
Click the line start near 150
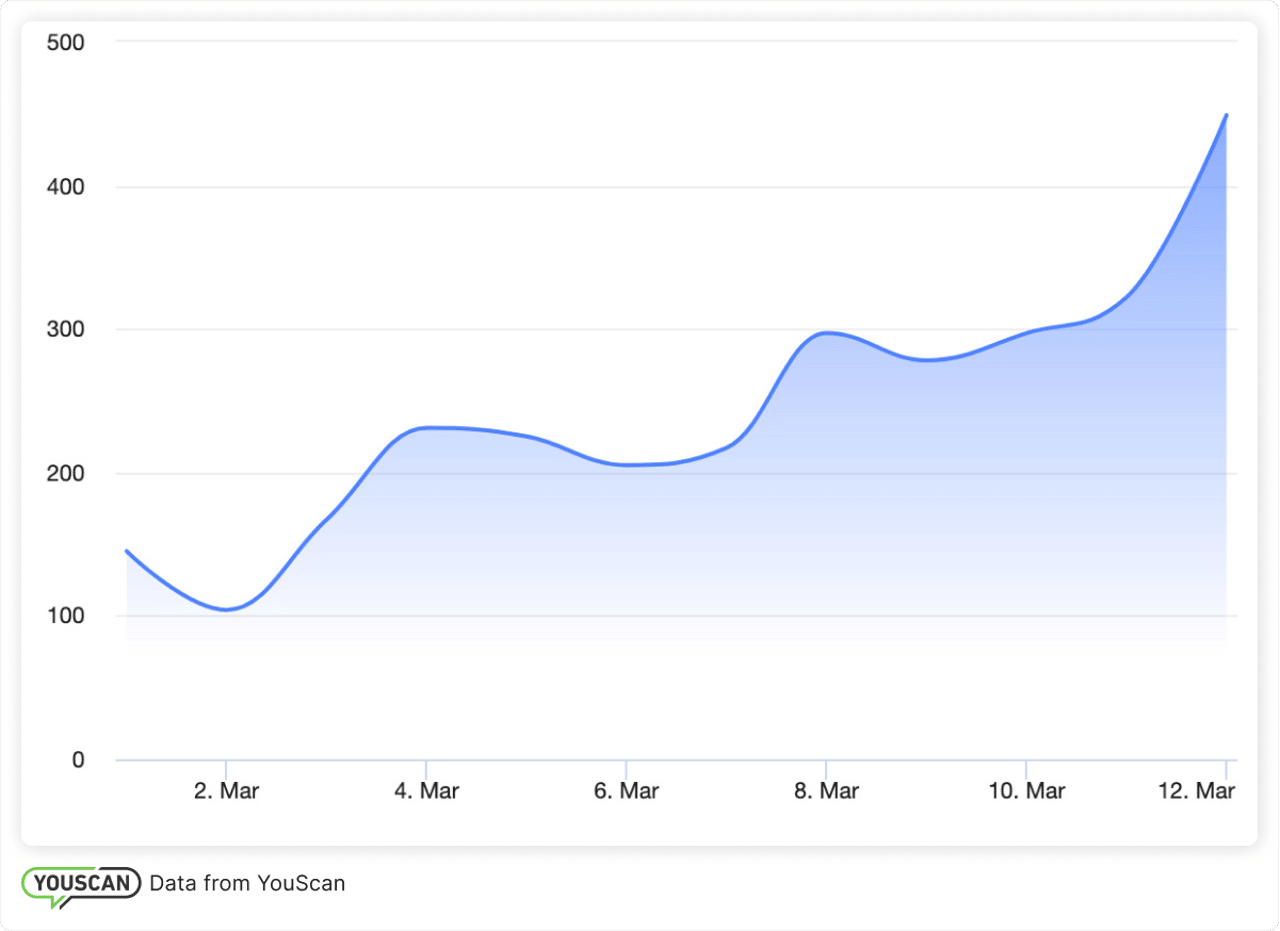coord(127,551)
